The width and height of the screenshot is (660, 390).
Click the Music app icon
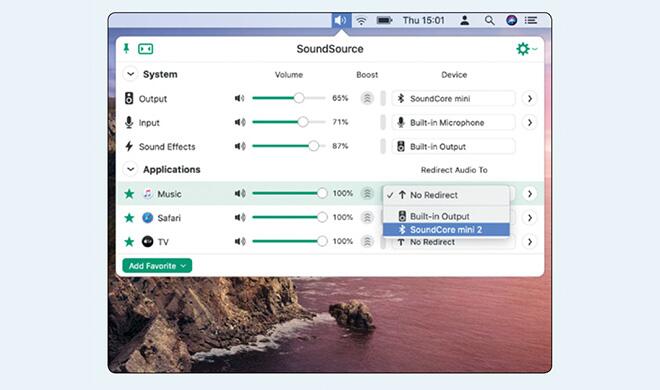pyautogui.click(x=148, y=194)
